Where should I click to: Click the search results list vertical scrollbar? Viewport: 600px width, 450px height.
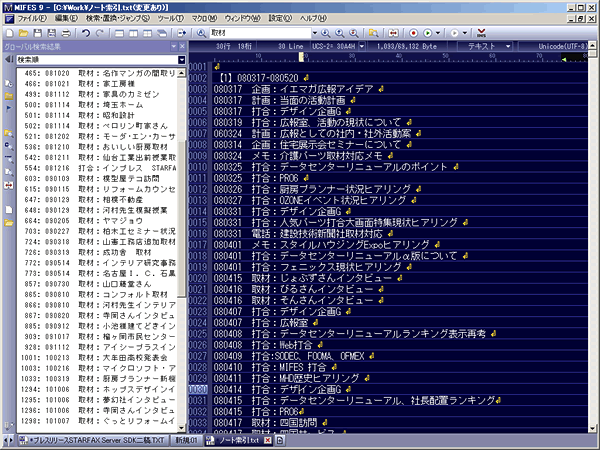point(182,250)
